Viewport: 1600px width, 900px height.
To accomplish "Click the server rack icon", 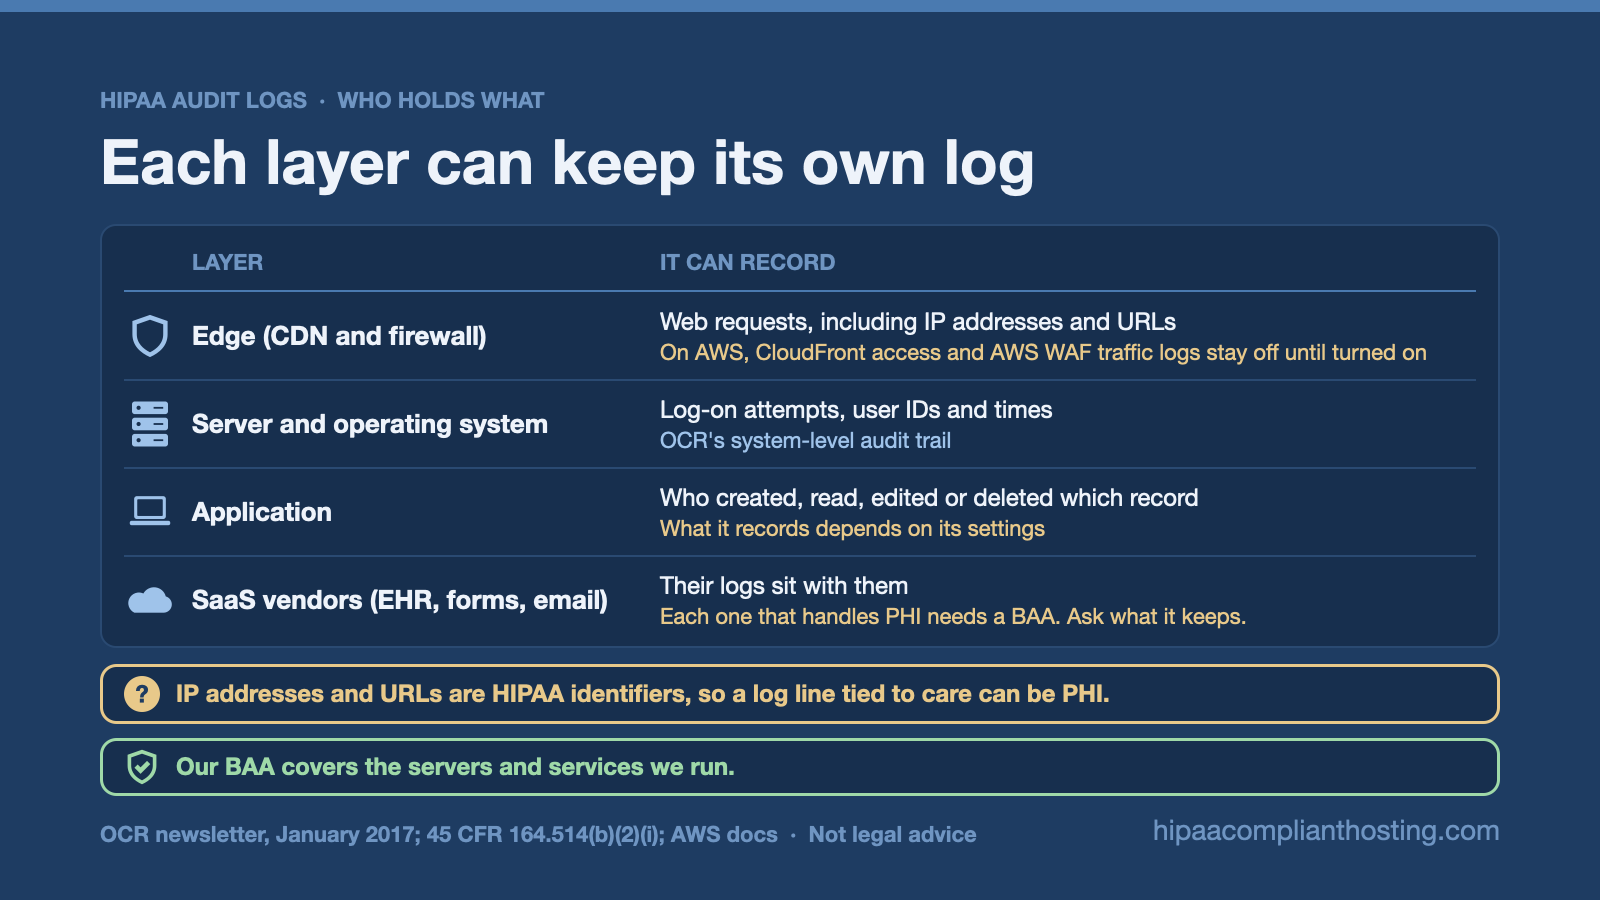I will (x=150, y=424).
